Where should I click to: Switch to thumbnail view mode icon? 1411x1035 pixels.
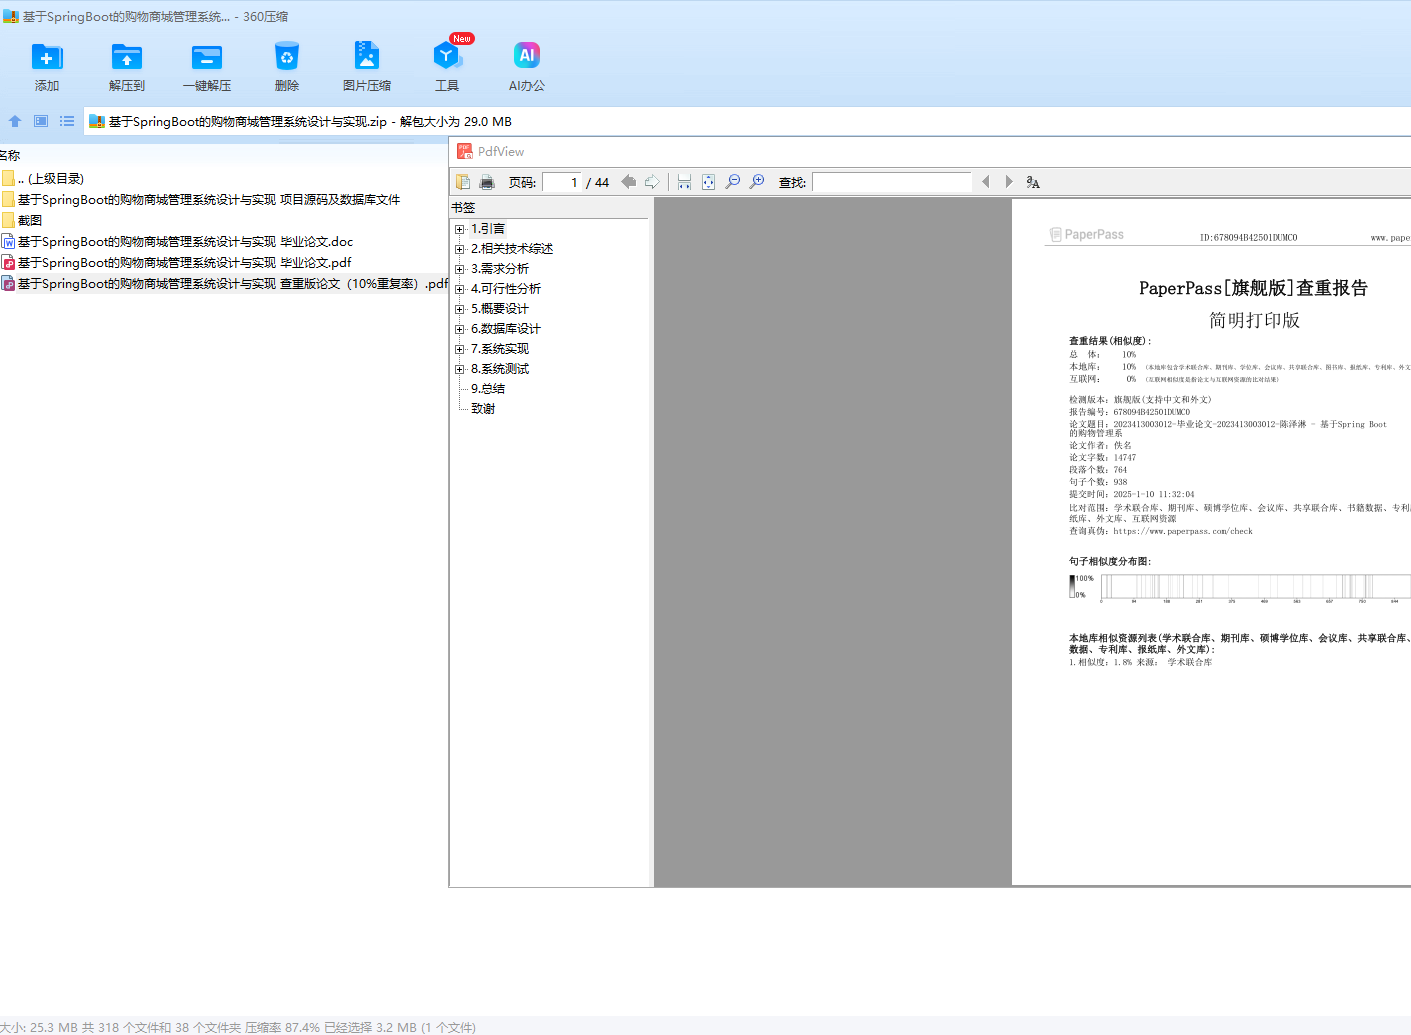coord(41,121)
